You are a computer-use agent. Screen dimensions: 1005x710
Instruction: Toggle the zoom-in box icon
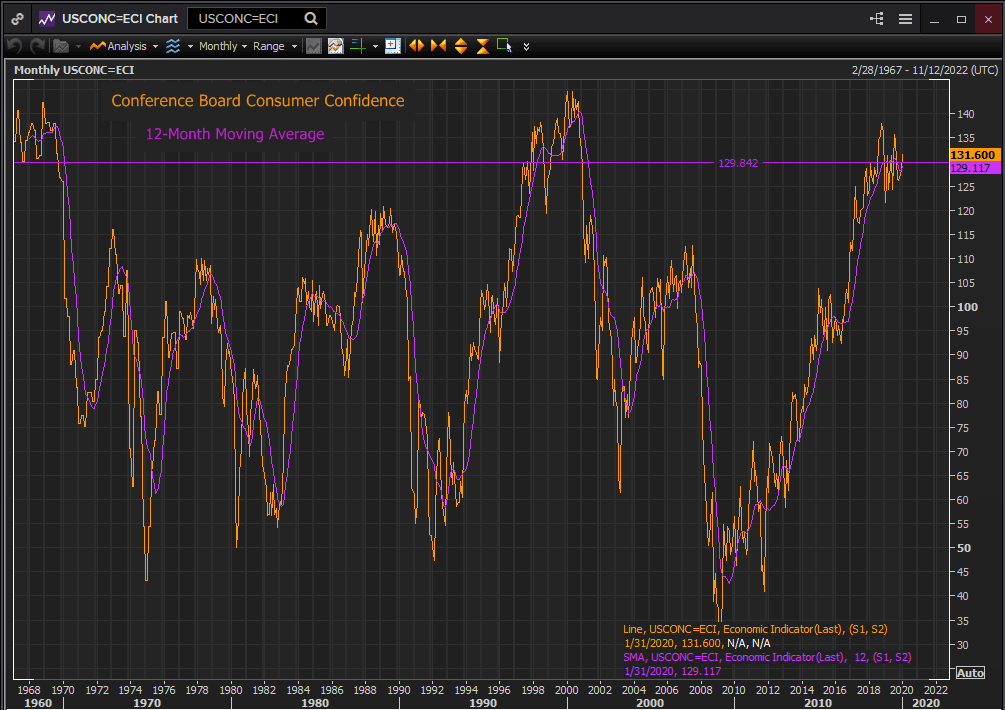(392, 46)
